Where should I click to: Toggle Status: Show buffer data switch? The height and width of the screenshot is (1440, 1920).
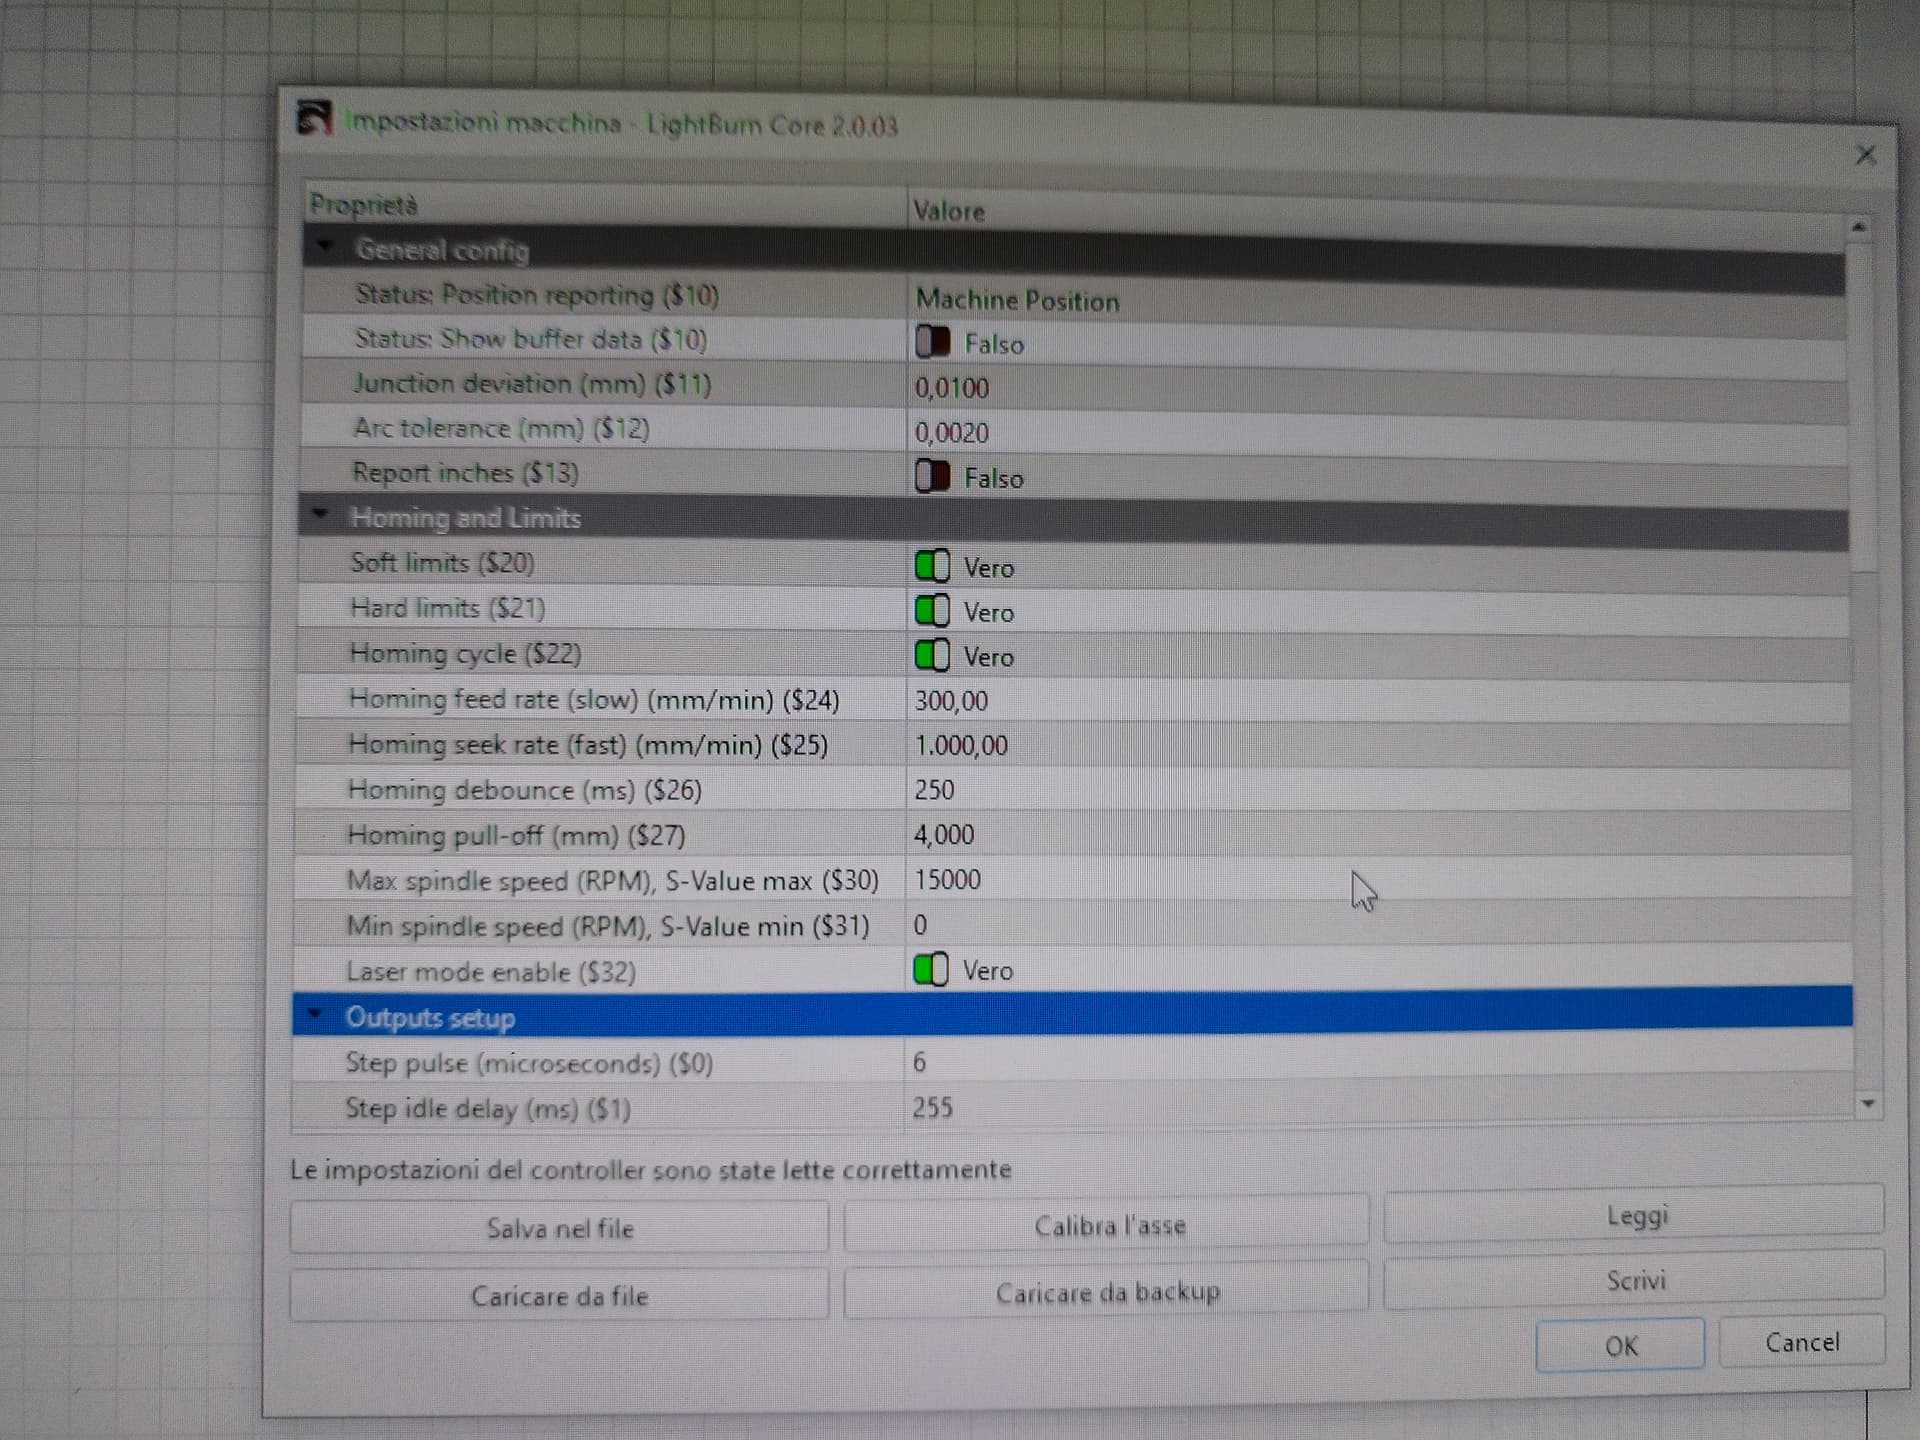click(932, 342)
